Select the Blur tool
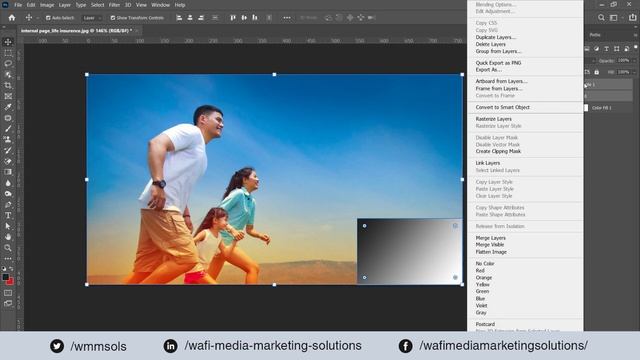Image resolution: width=640 pixels, height=360 pixels. (8, 183)
